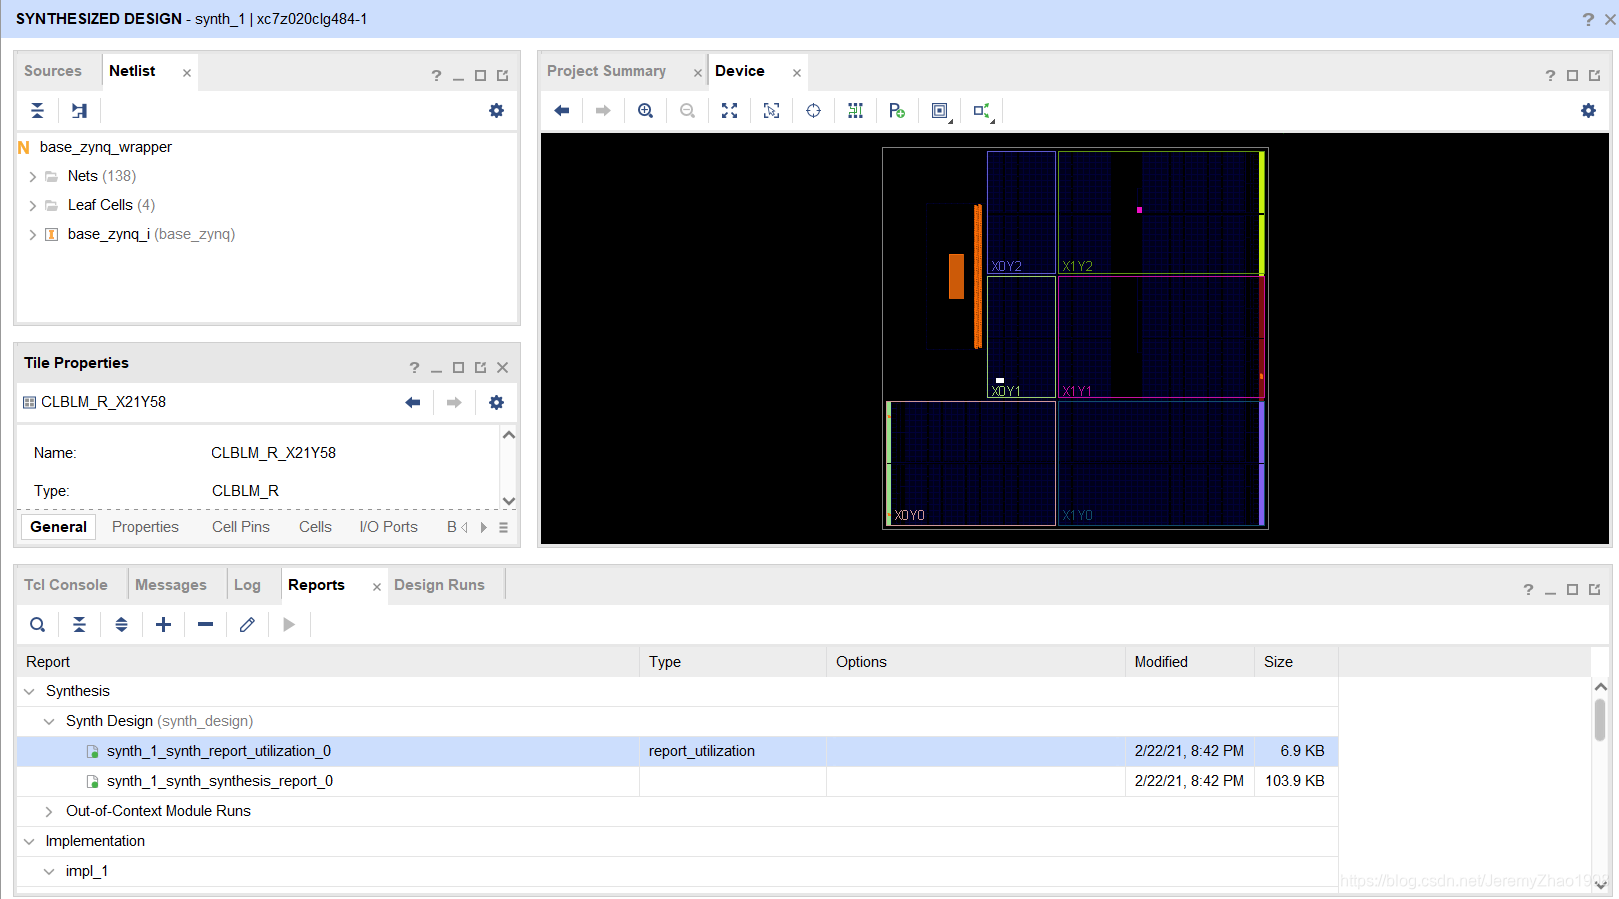Switch to Project Summary tab
The width and height of the screenshot is (1619, 899).
coord(606,71)
